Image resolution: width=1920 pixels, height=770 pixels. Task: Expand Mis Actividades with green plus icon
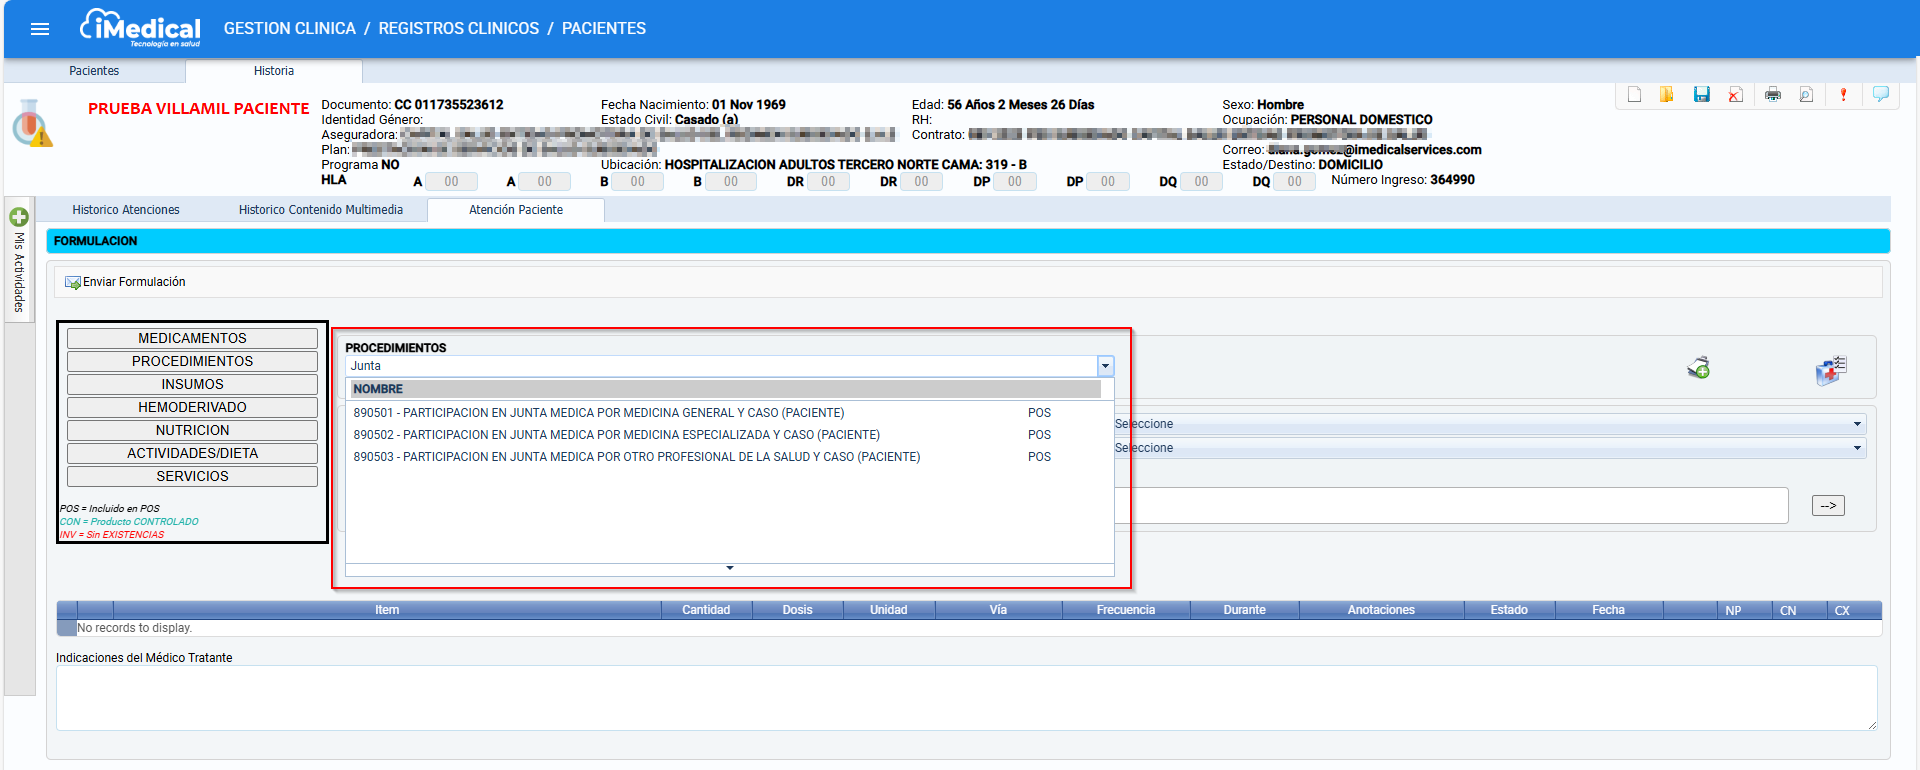pyautogui.click(x=19, y=216)
